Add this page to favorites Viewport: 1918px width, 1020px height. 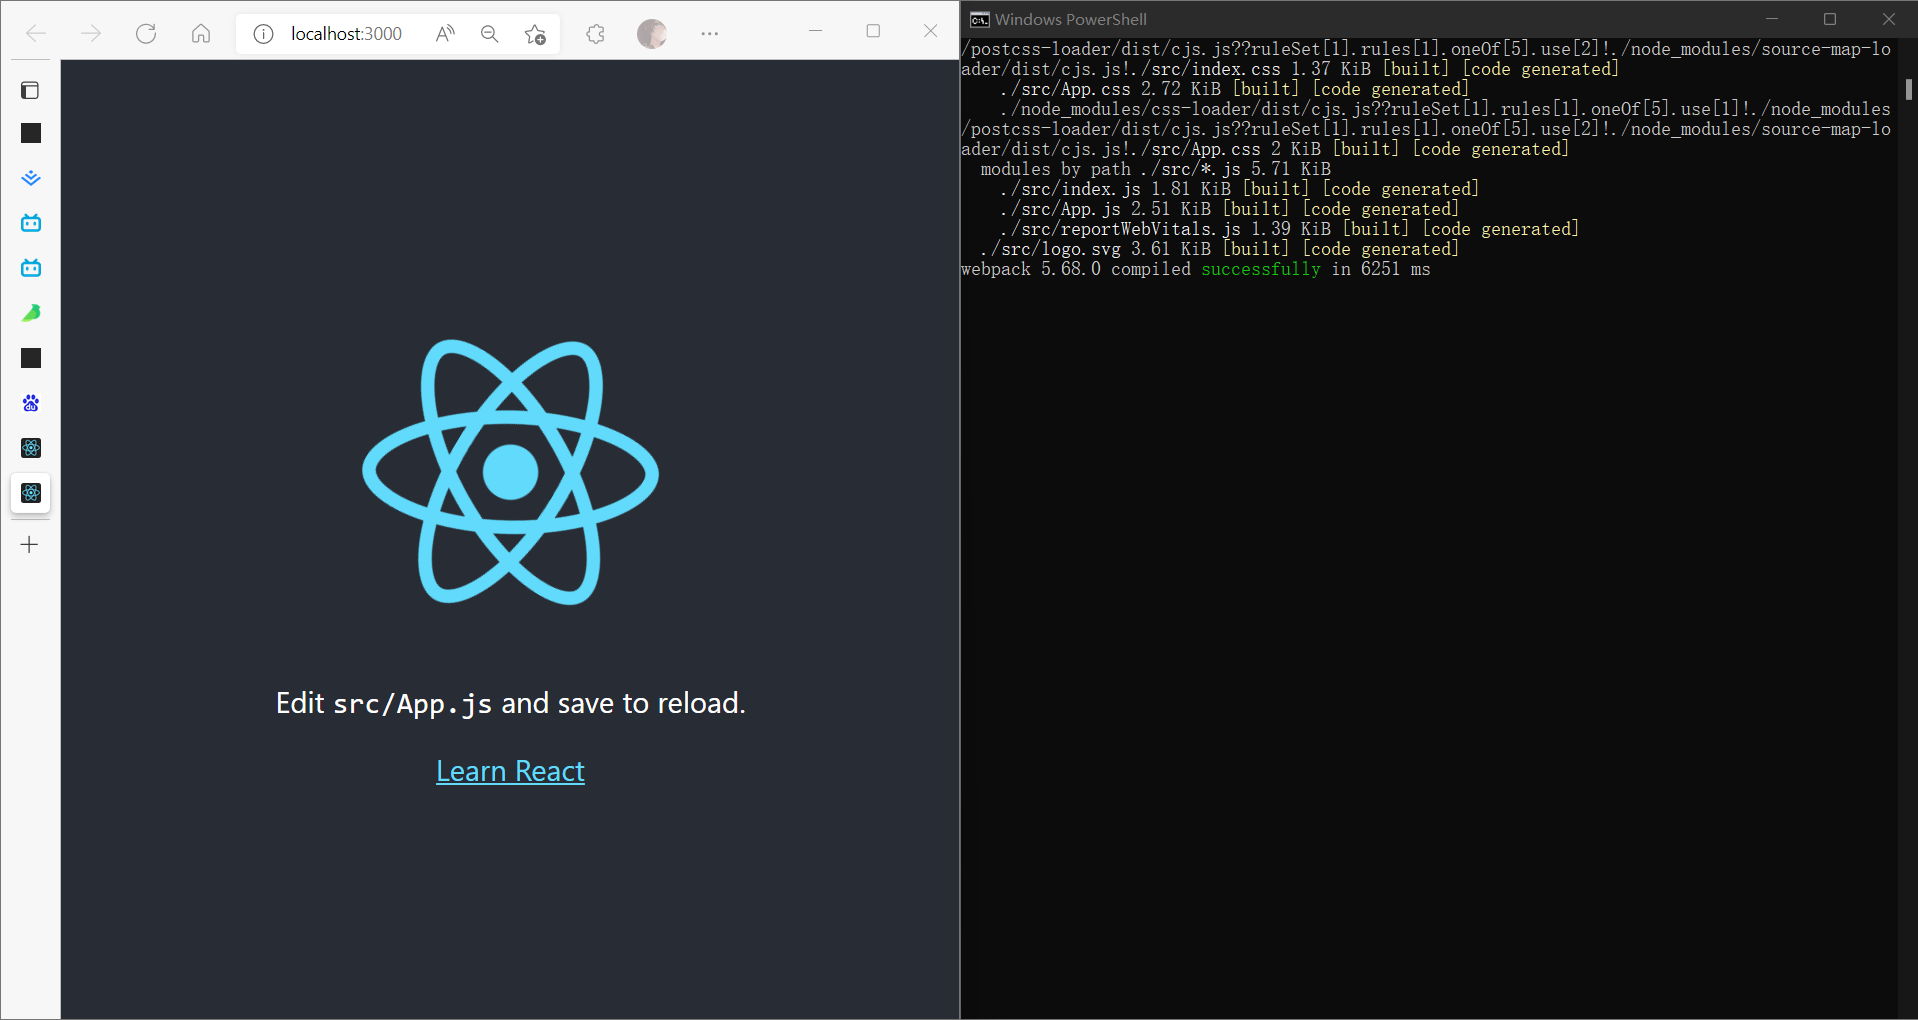click(535, 34)
